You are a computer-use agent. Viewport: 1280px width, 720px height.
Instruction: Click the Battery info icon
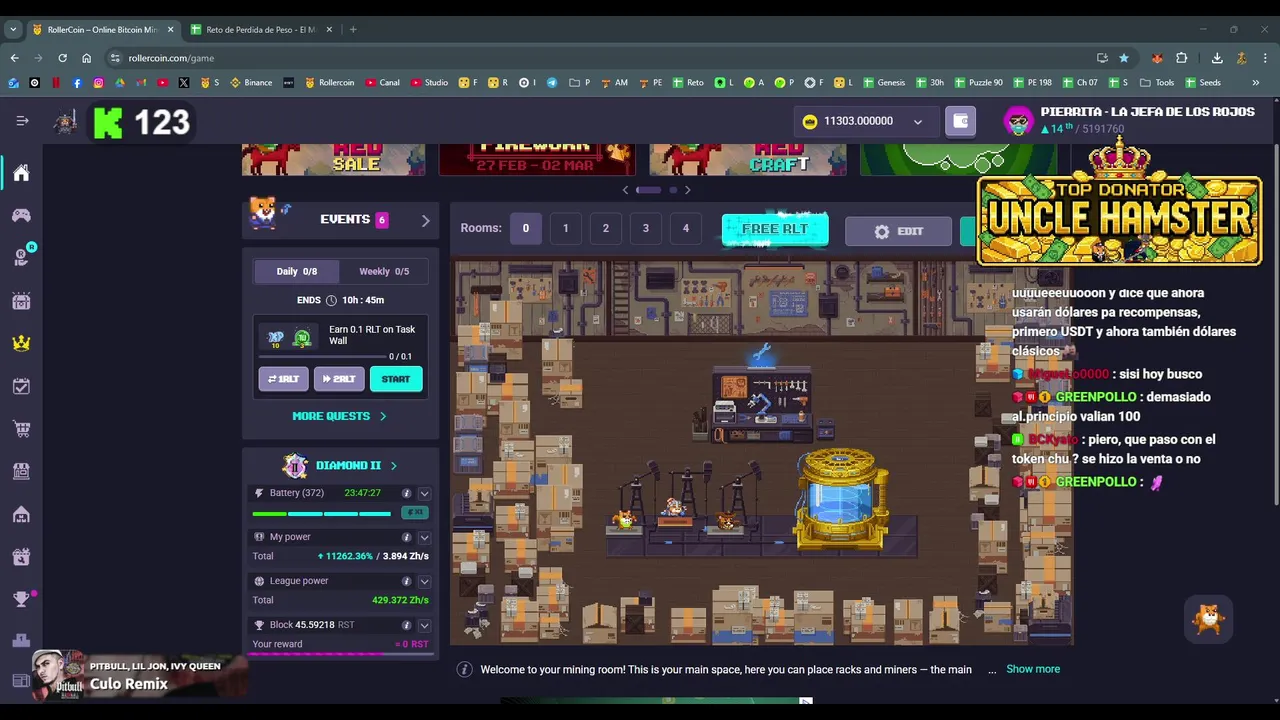click(406, 493)
